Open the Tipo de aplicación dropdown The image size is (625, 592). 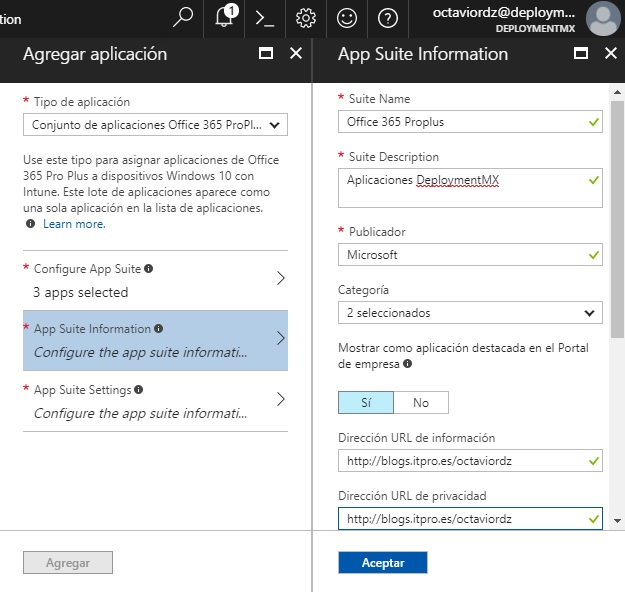pos(155,124)
